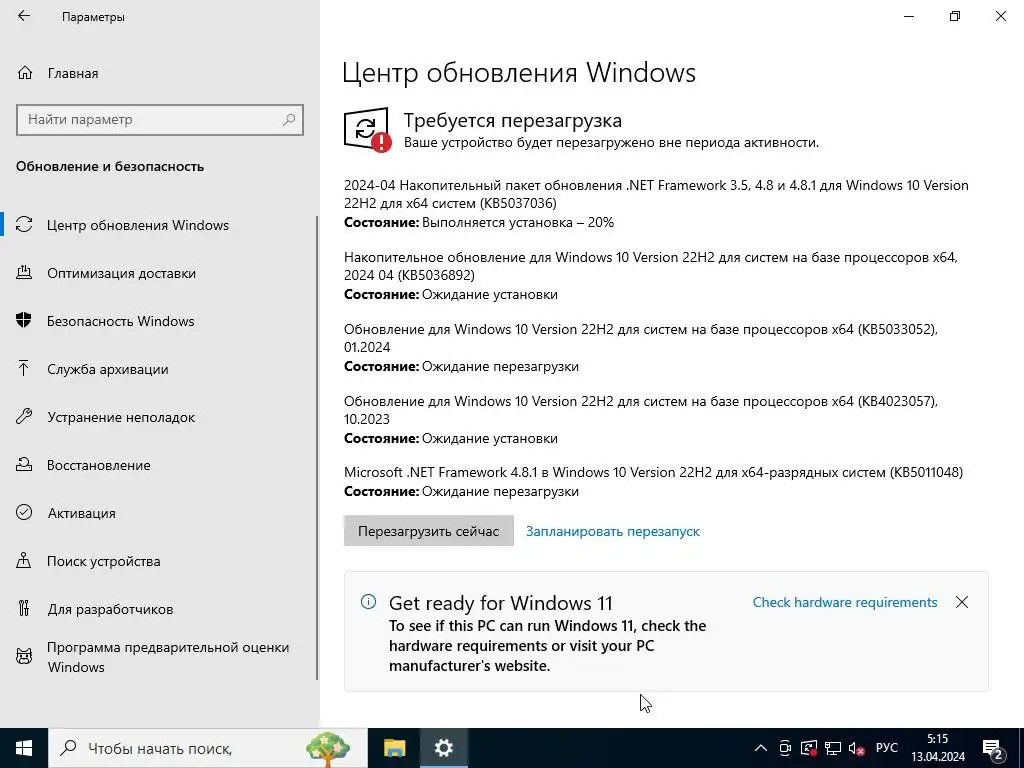Viewport: 1024px width, 768px height.
Task: Click the Центр обновления Windows sync icon
Action: click(x=24, y=225)
